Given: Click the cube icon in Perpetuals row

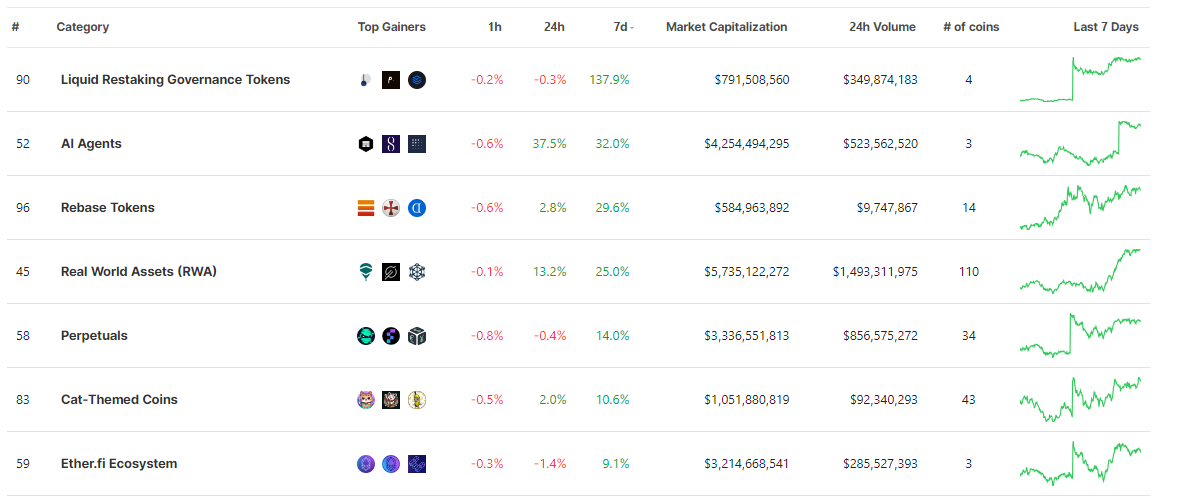Looking at the screenshot, I should click(417, 336).
